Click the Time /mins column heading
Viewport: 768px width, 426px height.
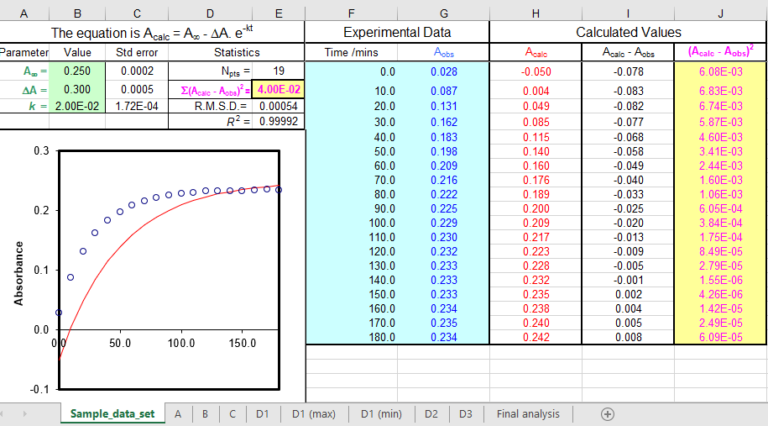click(351, 52)
